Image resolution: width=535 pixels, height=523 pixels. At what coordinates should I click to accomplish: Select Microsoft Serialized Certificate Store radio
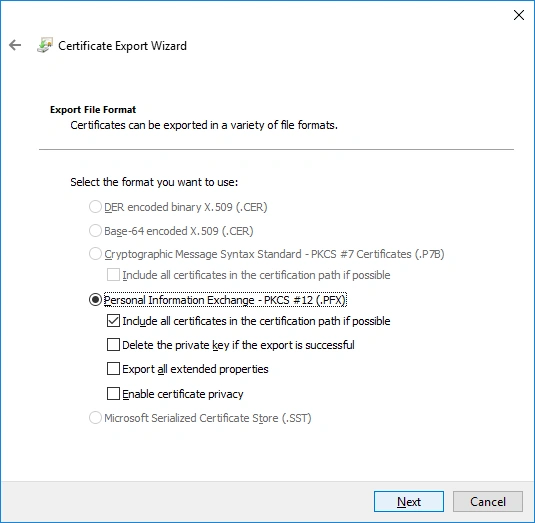coord(95,418)
